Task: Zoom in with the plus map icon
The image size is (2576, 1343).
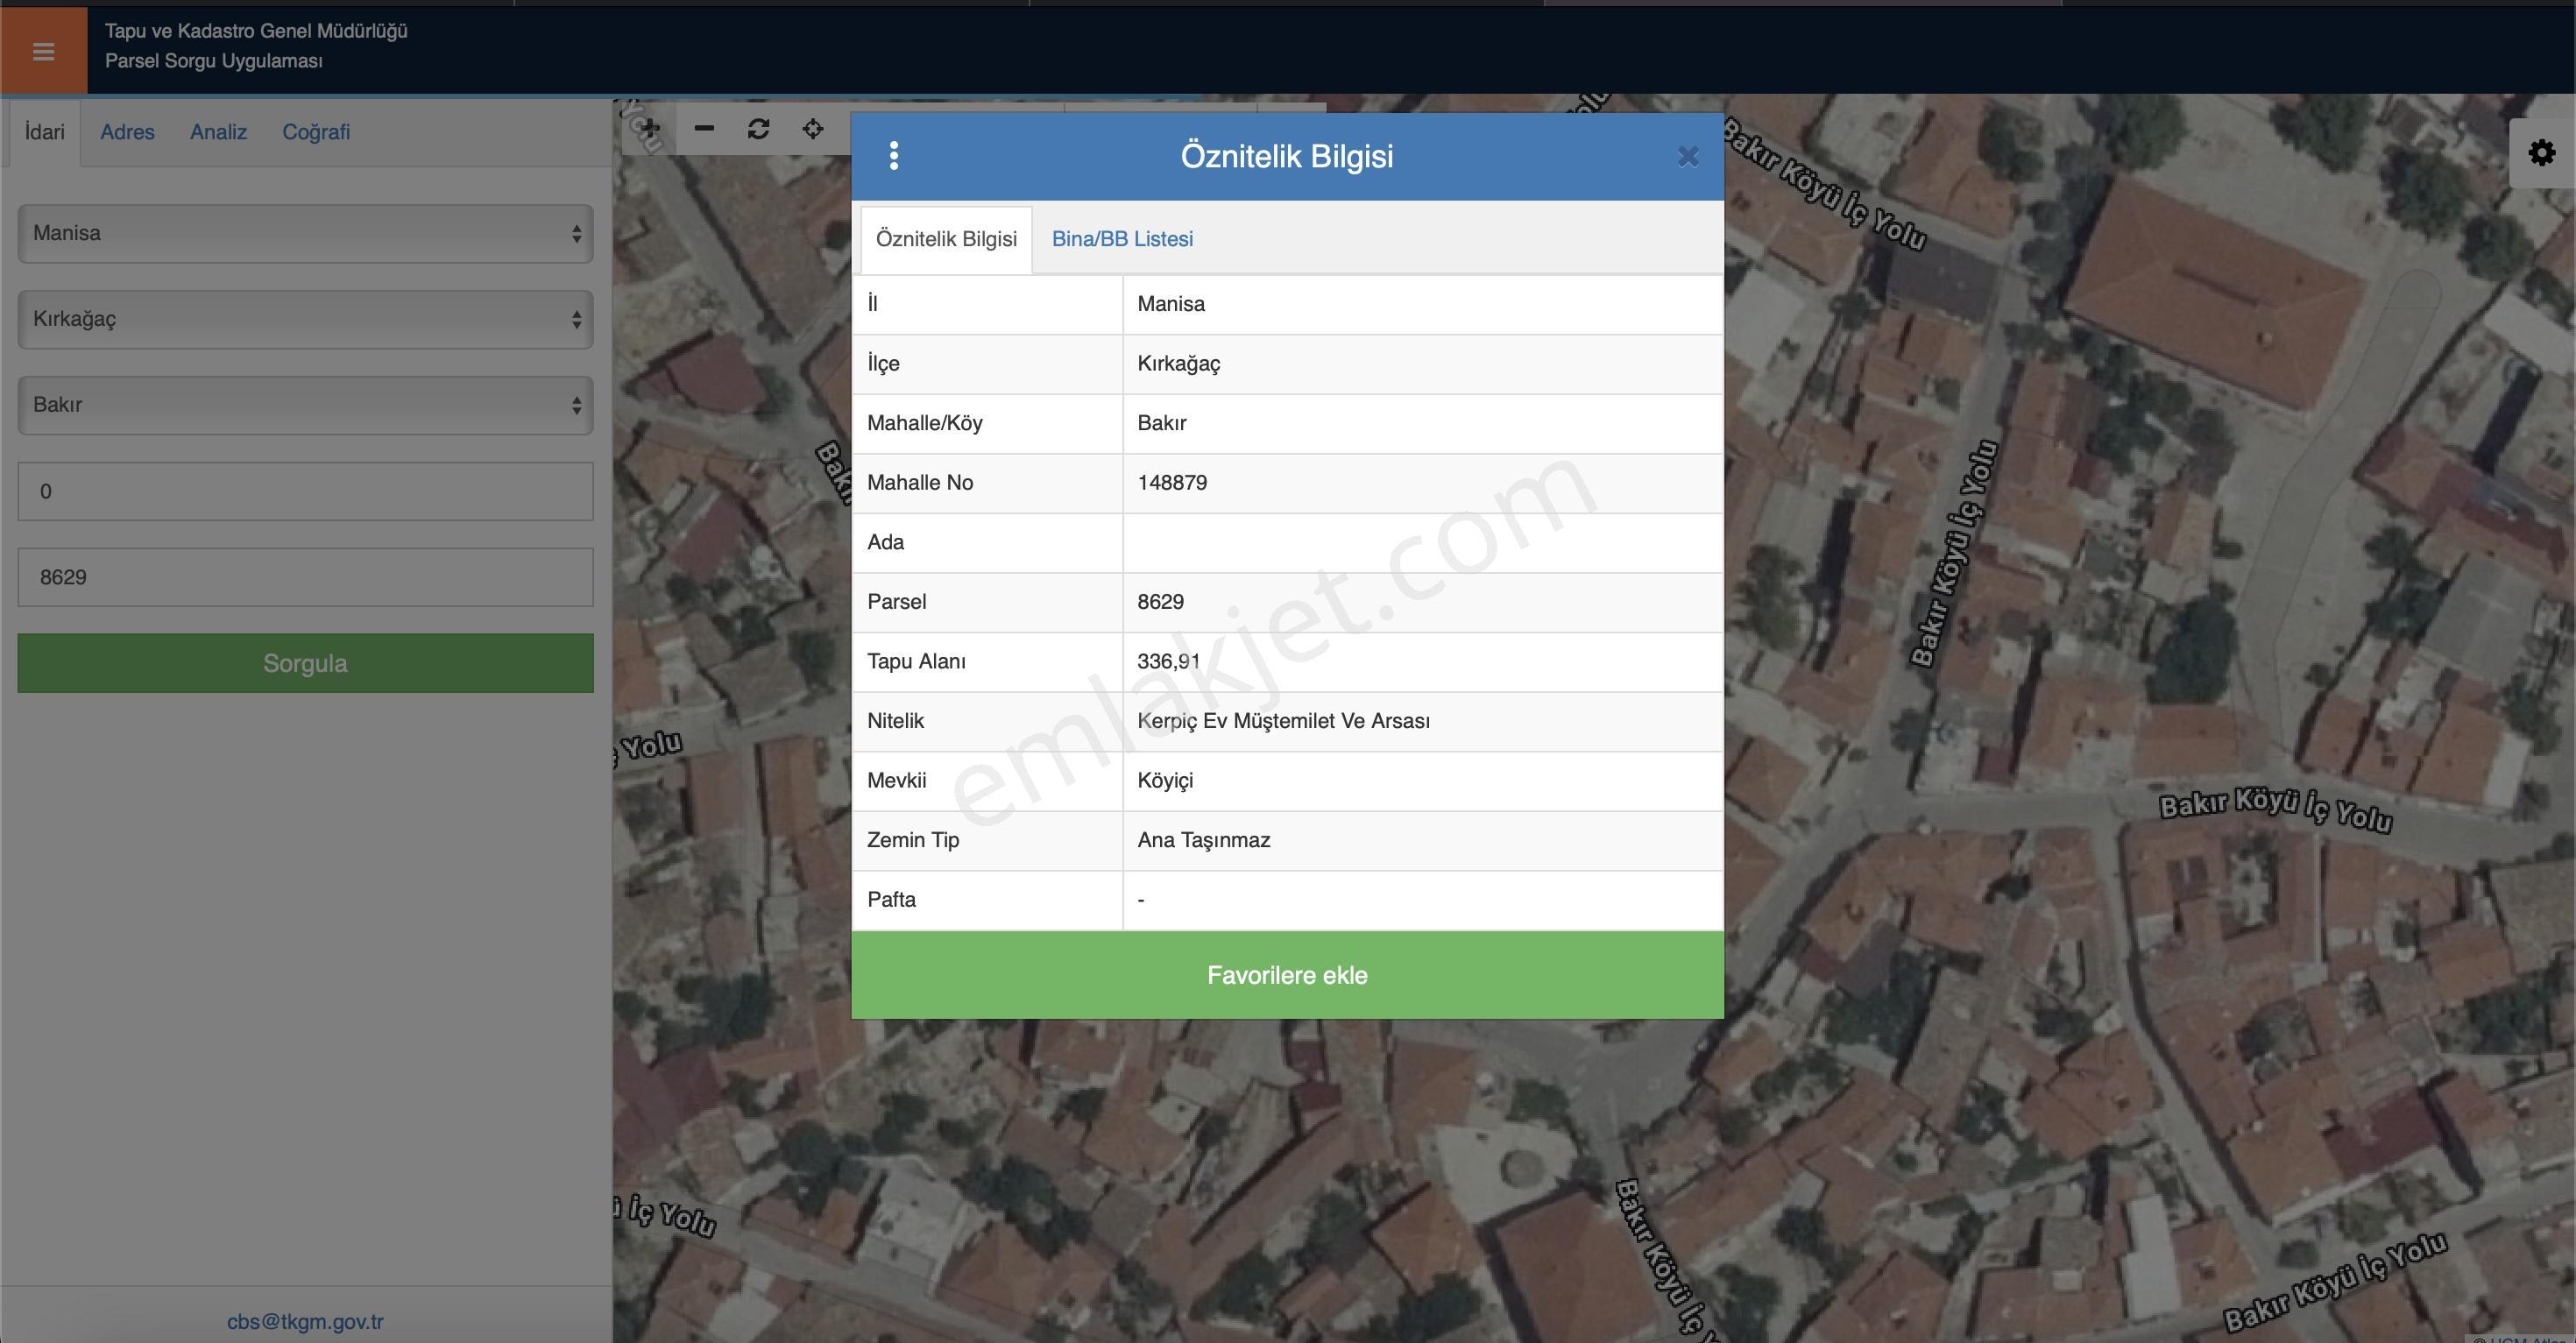Action: tap(650, 128)
